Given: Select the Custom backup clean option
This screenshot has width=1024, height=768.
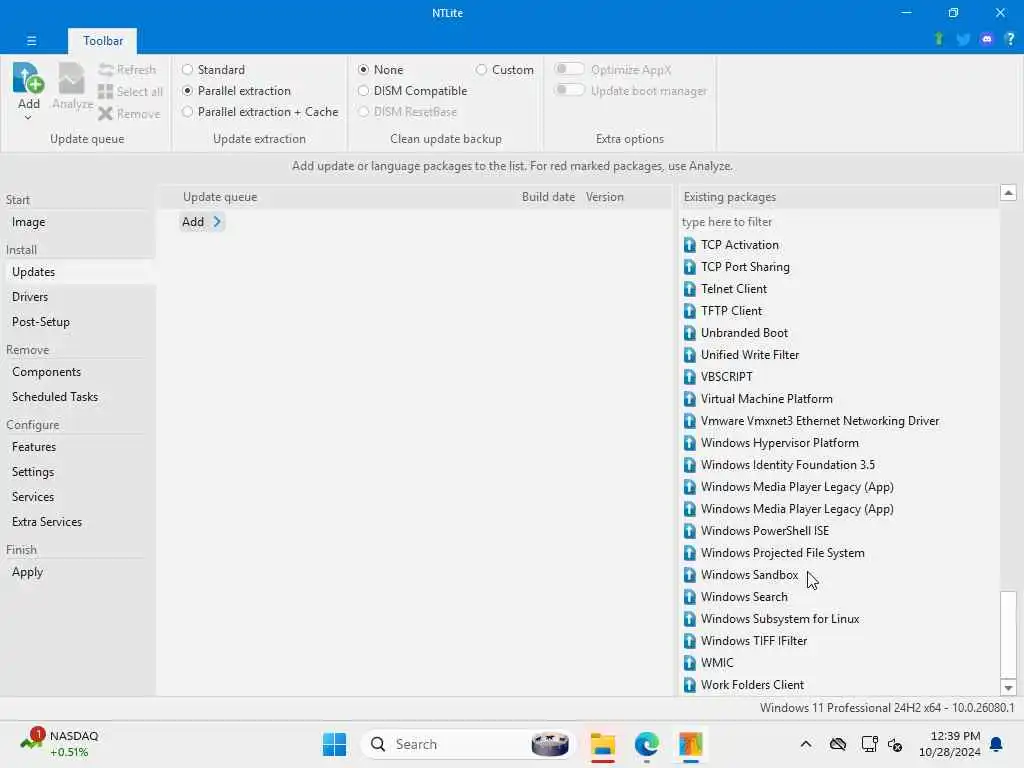Looking at the screenshot, I should (x=481, y=69).
